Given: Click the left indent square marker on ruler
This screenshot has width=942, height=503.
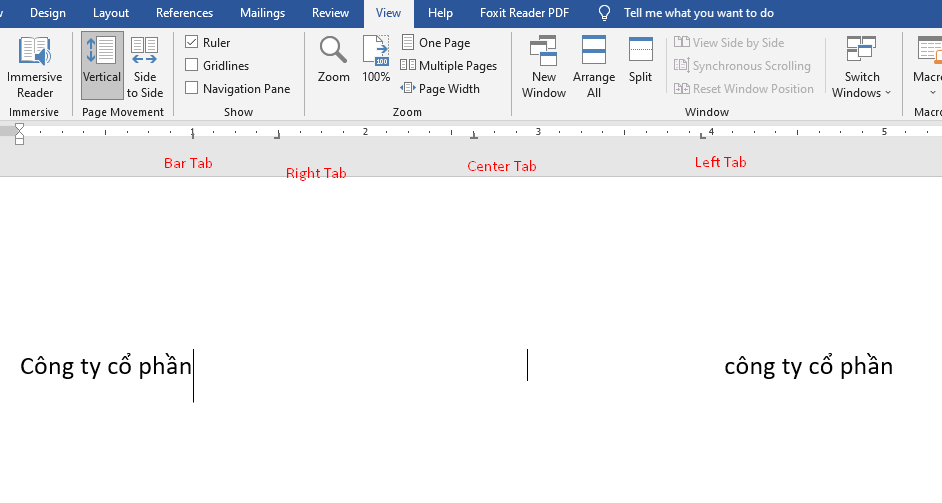Looking at the screenshot, I should click(19, 141).
